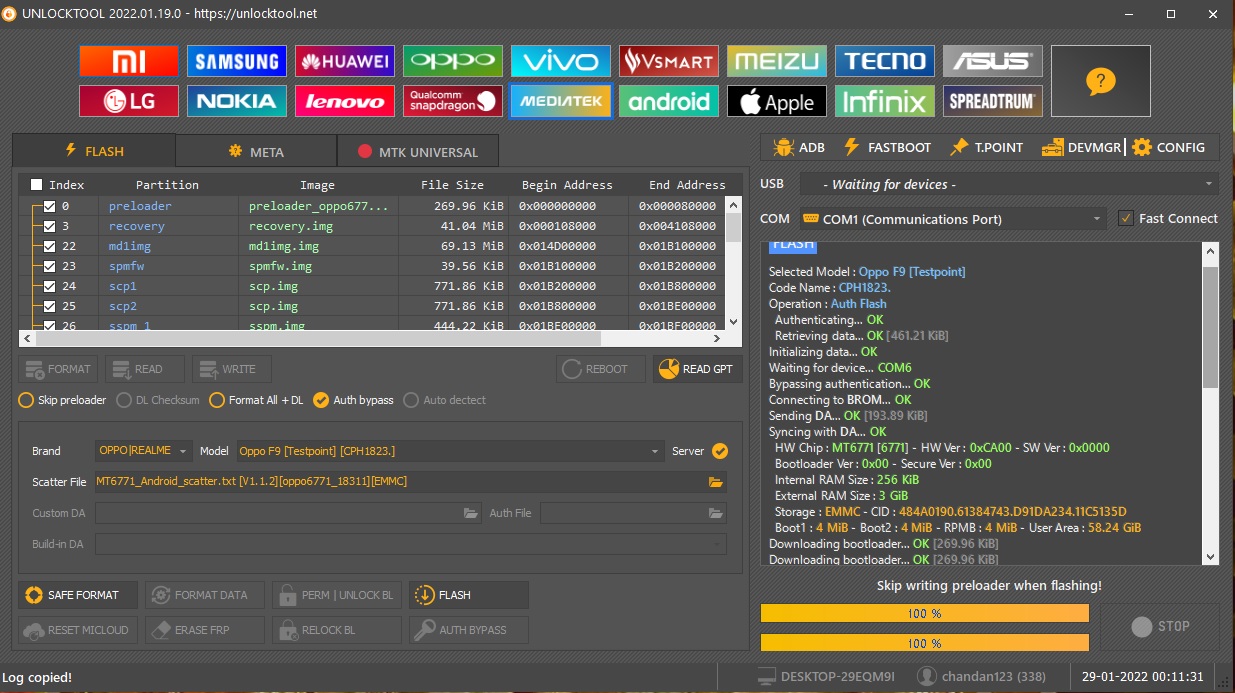Click the Server status check icon
The height and width of the screenshot is (693, 1235).
point(720,451)
